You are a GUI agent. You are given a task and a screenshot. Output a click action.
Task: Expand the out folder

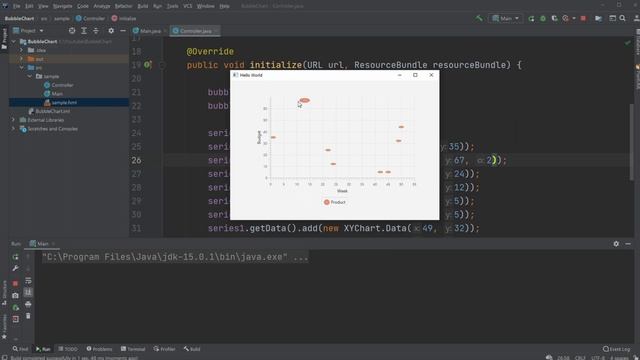tap(22, 59)
